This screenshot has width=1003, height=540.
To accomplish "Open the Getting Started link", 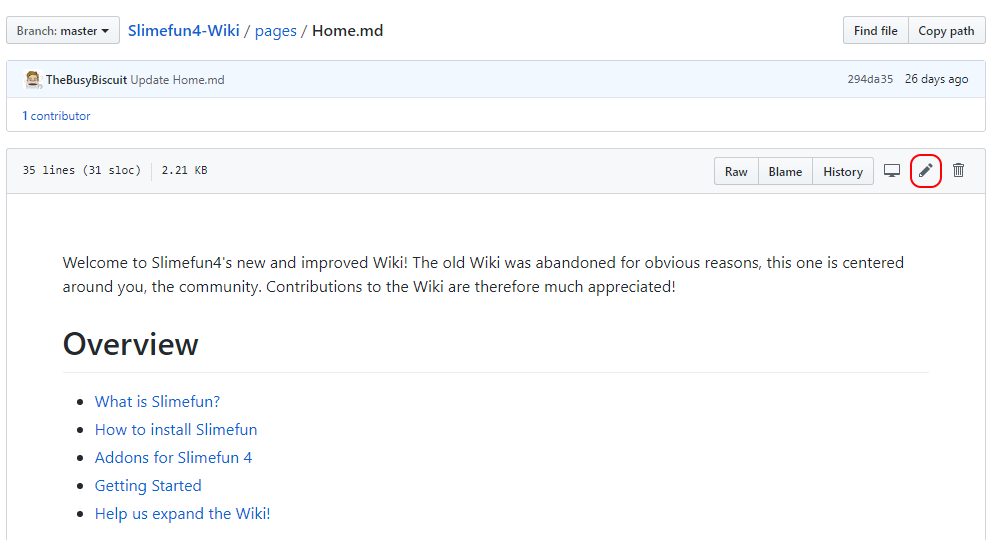I will click(148, 486).
